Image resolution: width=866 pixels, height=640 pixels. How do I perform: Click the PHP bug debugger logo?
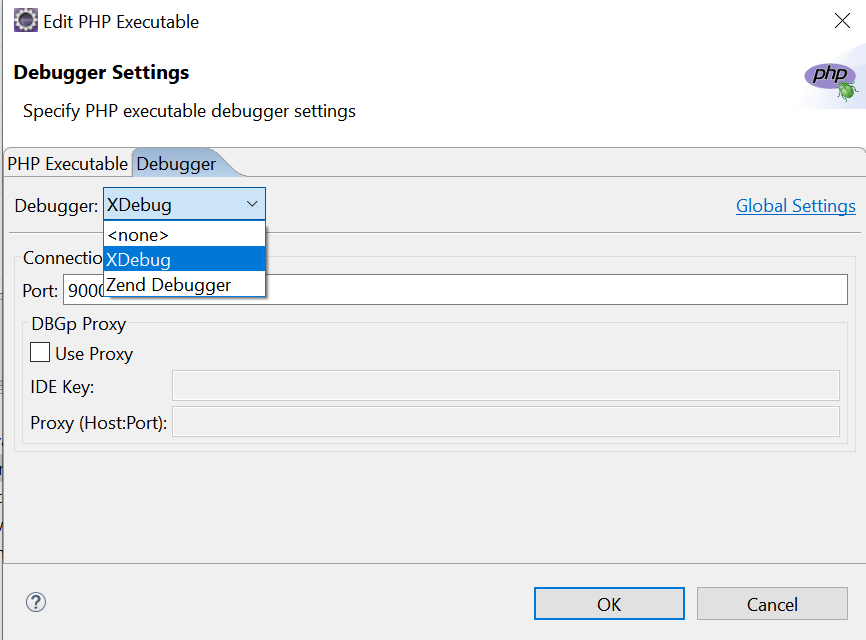[x=831, y=81]
